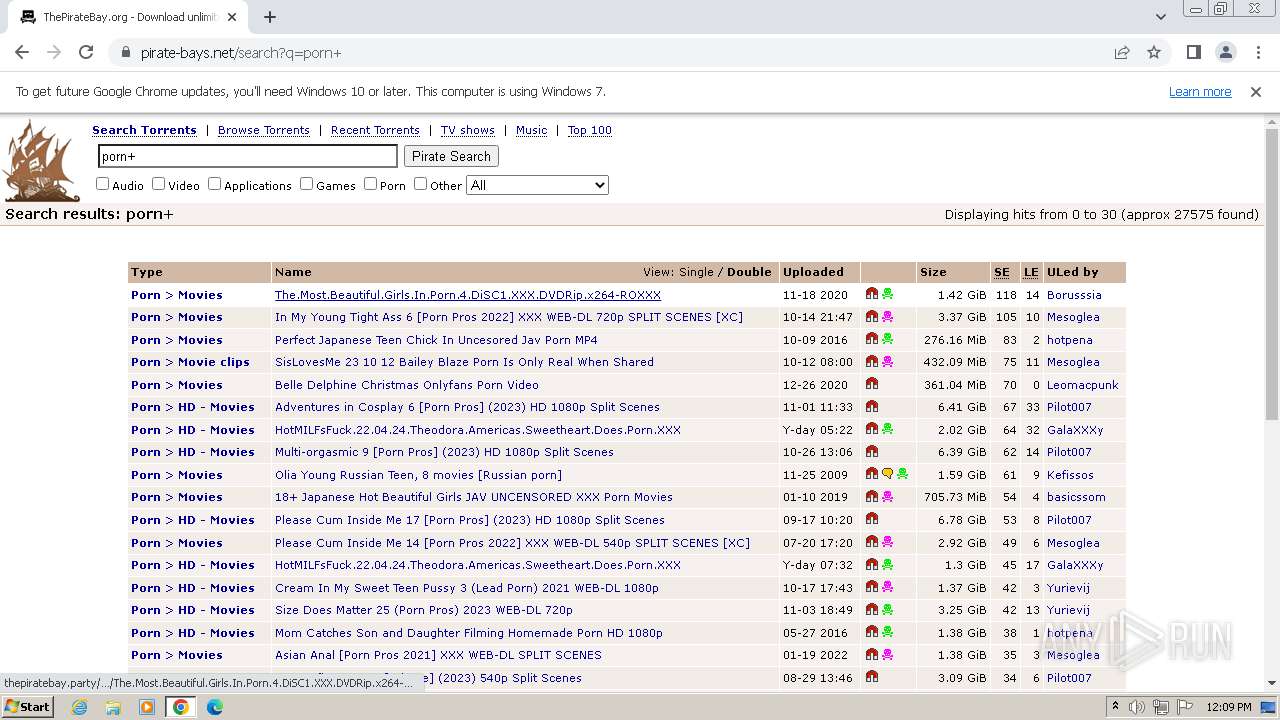Sort results by Type column header
Image resolution: width=1280 pixels, height=720 pixels.
click(146, 272)
